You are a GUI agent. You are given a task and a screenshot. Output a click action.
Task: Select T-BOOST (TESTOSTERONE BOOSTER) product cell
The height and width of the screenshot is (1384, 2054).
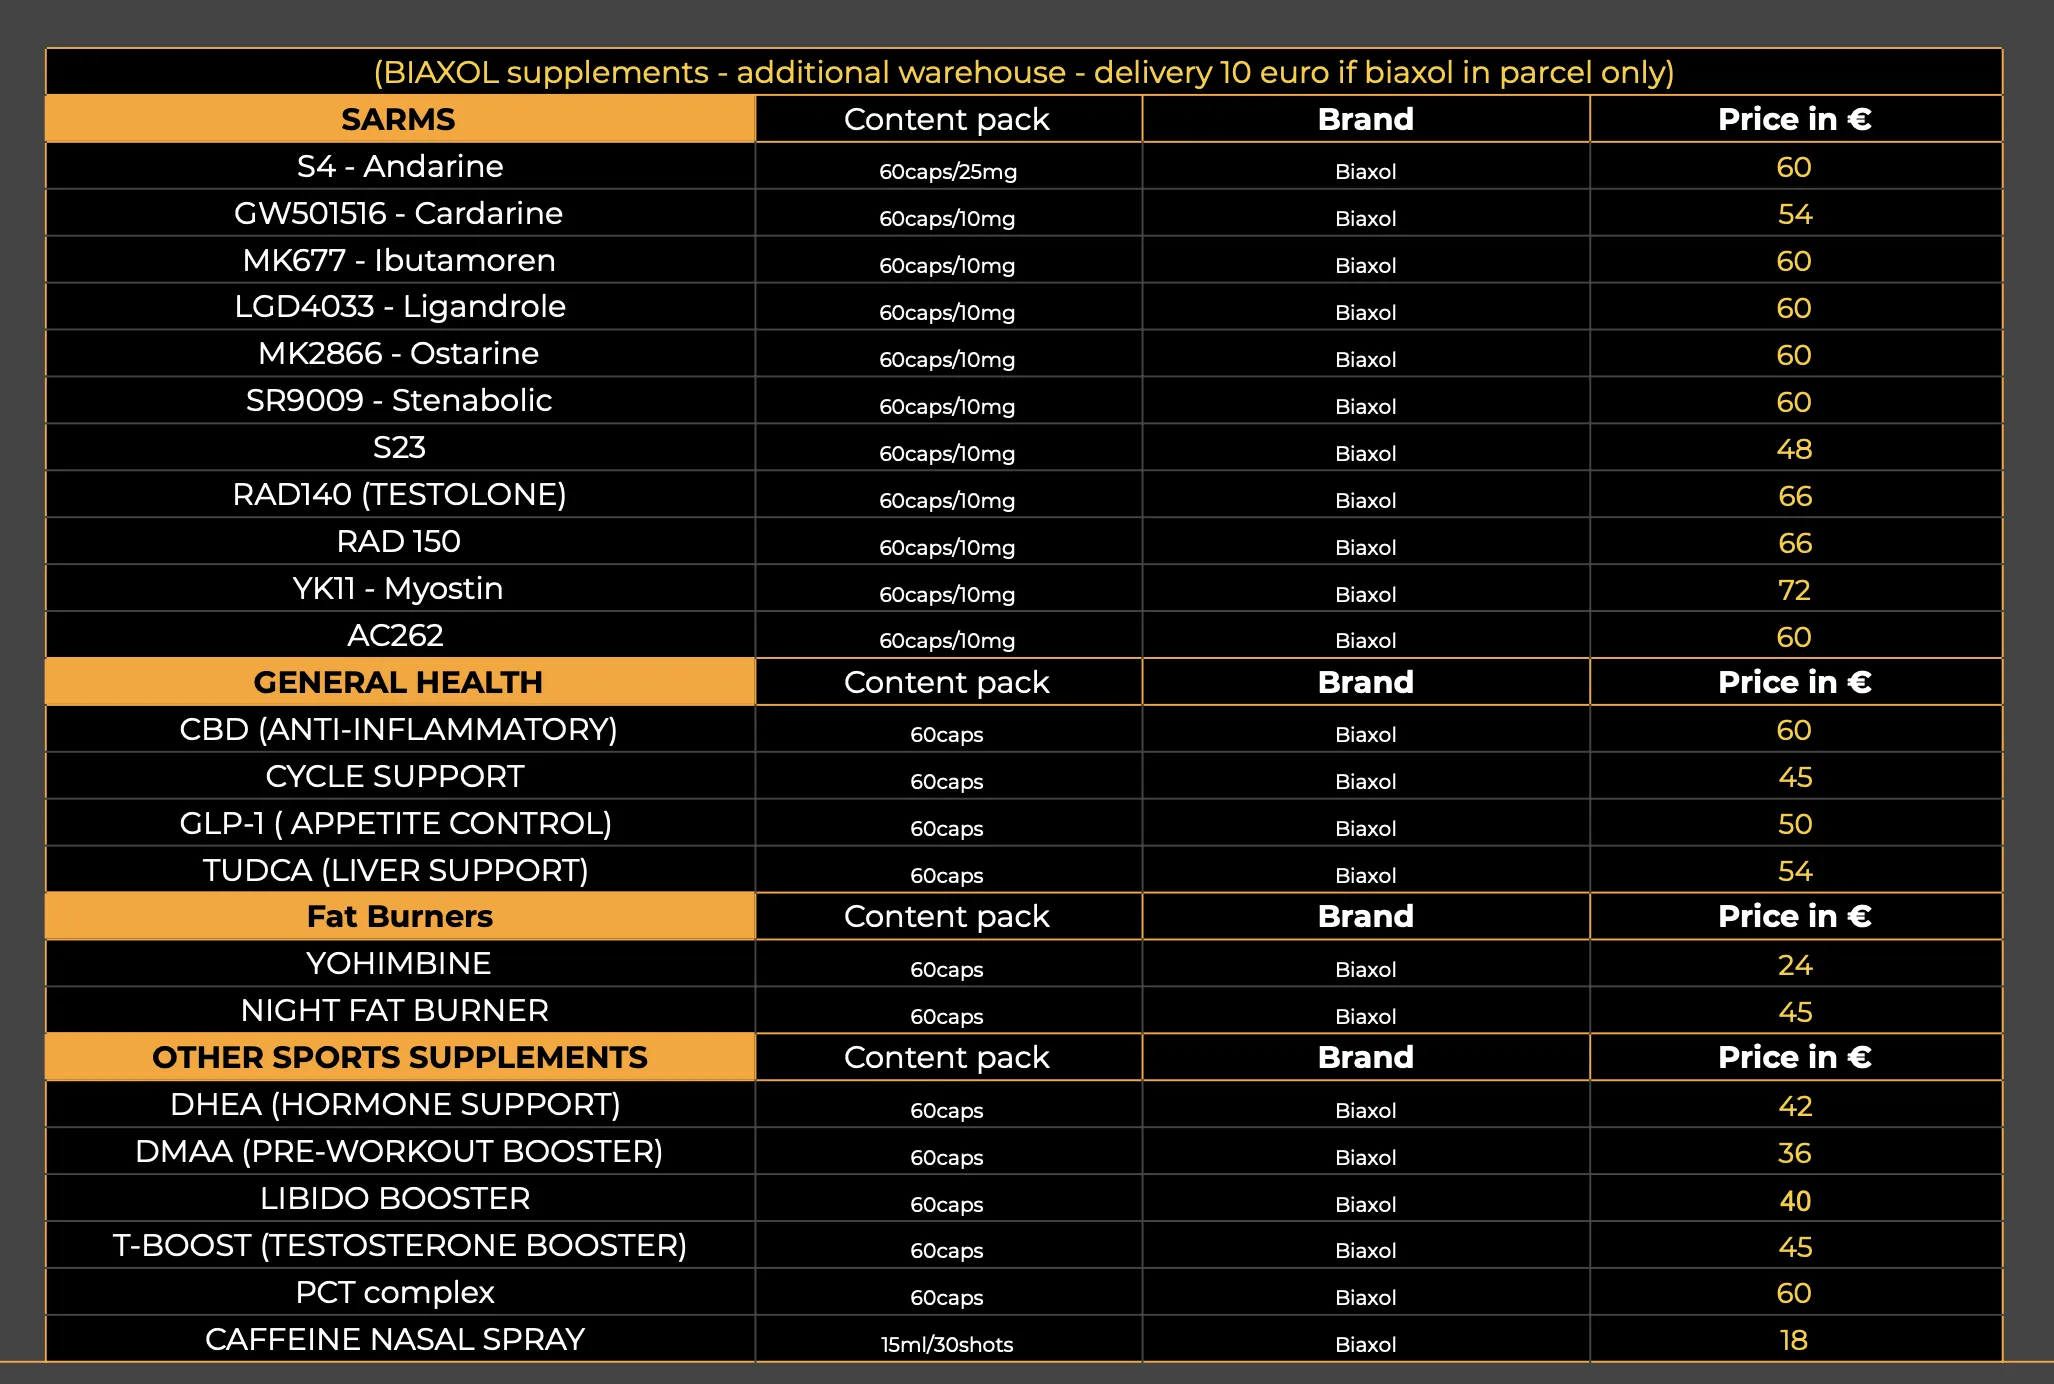(x=400, y=1245)
